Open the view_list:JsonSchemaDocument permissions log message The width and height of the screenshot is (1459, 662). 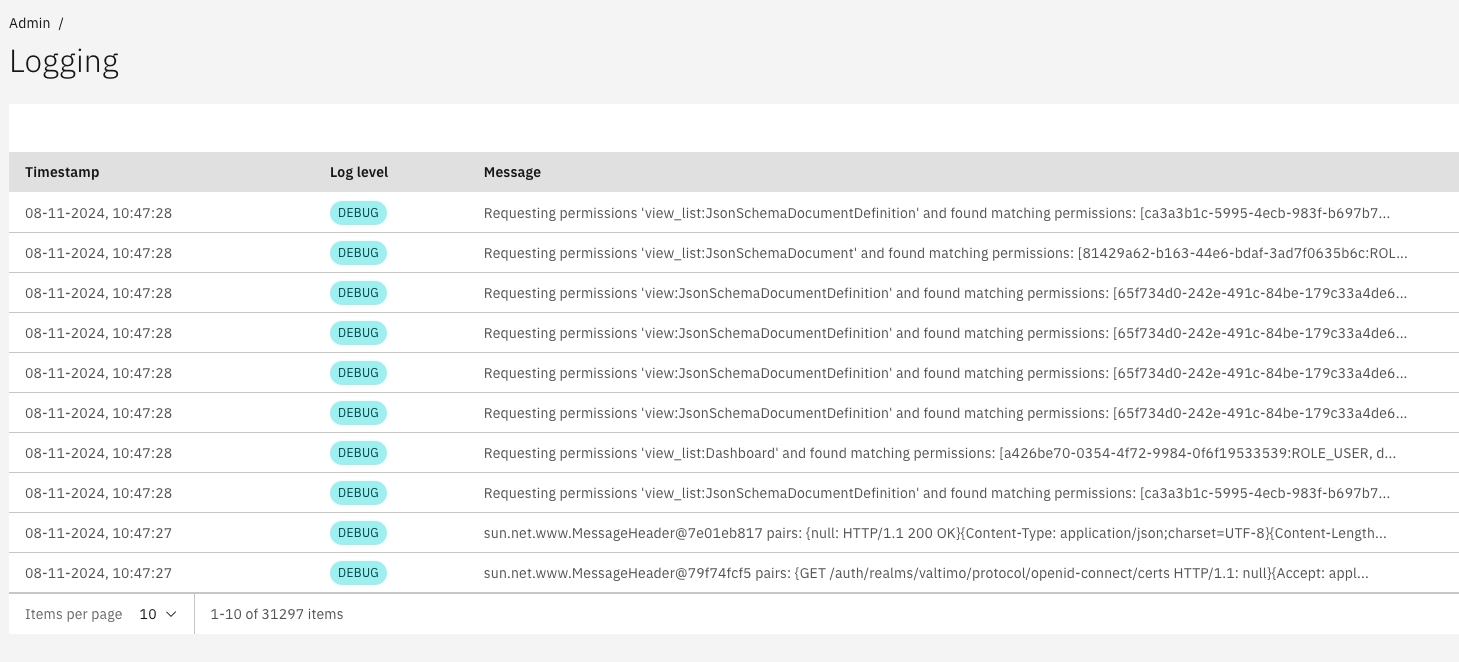[x=945, y=253]
